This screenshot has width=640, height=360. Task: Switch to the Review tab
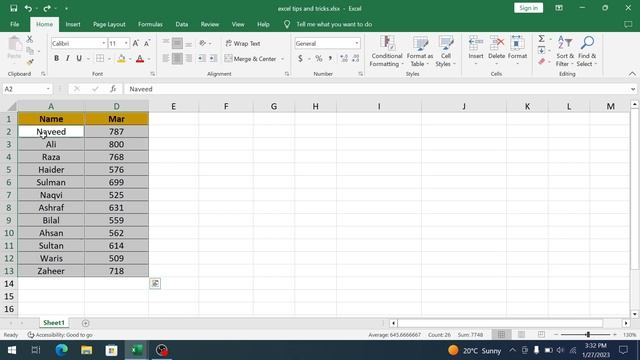tap(209, 24)
